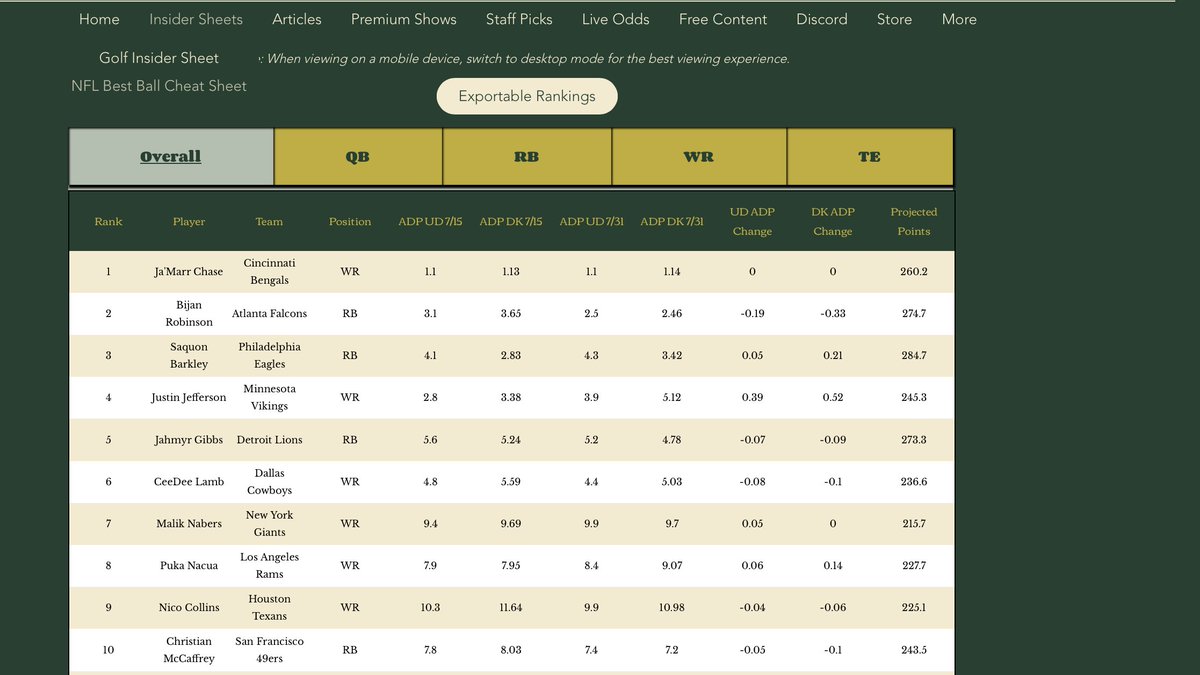Open the Live Odds page
This screenshot has height=675, width=1200.
(614, 18)
